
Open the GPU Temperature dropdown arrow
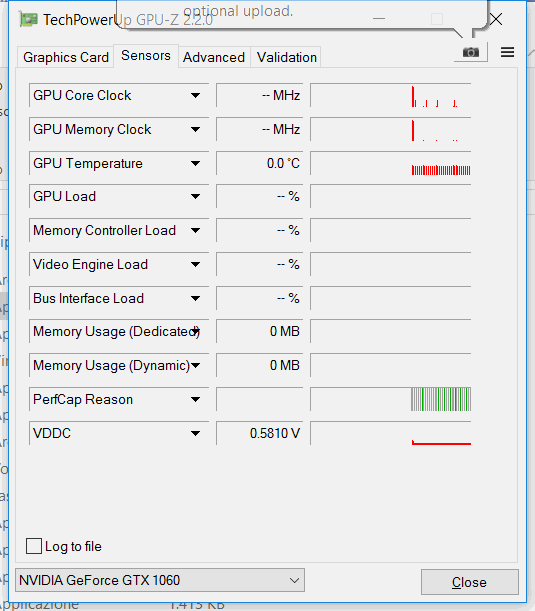pos(196,163)
